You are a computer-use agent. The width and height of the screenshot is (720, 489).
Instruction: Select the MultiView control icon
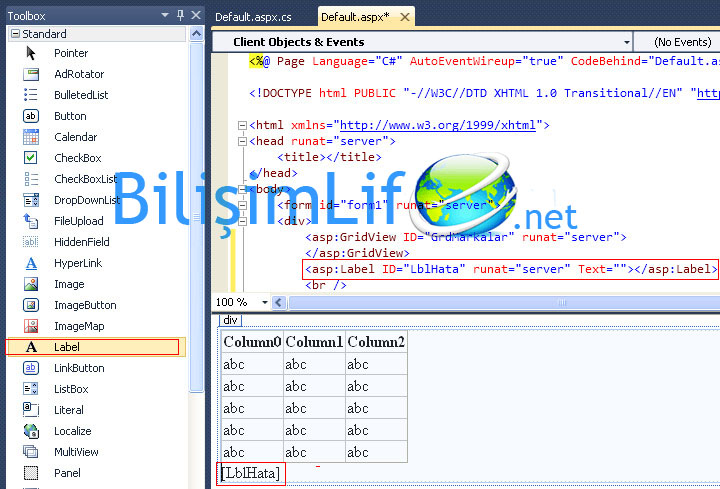pos(31,452)
